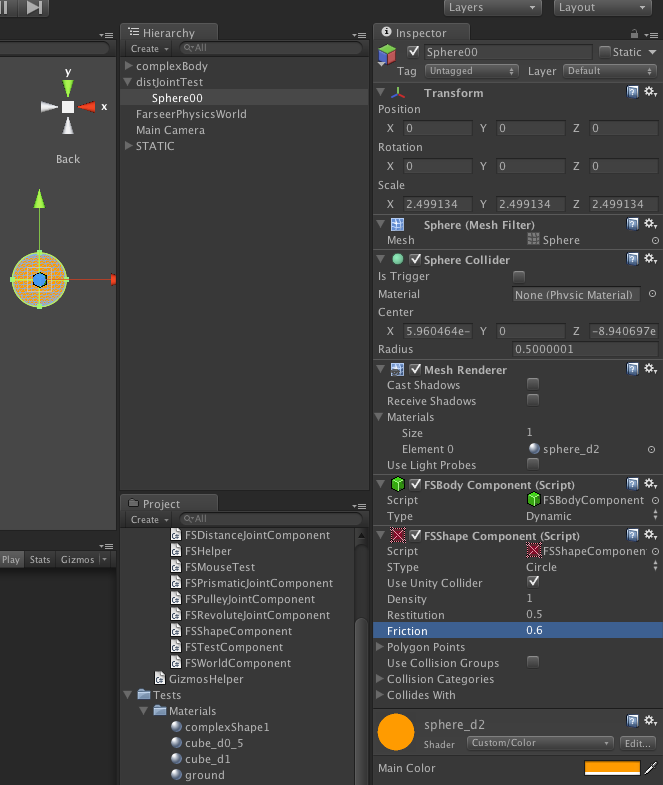Image resolution: width=663 pixels, height=785 pixels.
Task: Enable the Static checkbox
Action: pyautogui.click(x=604, y=52)
